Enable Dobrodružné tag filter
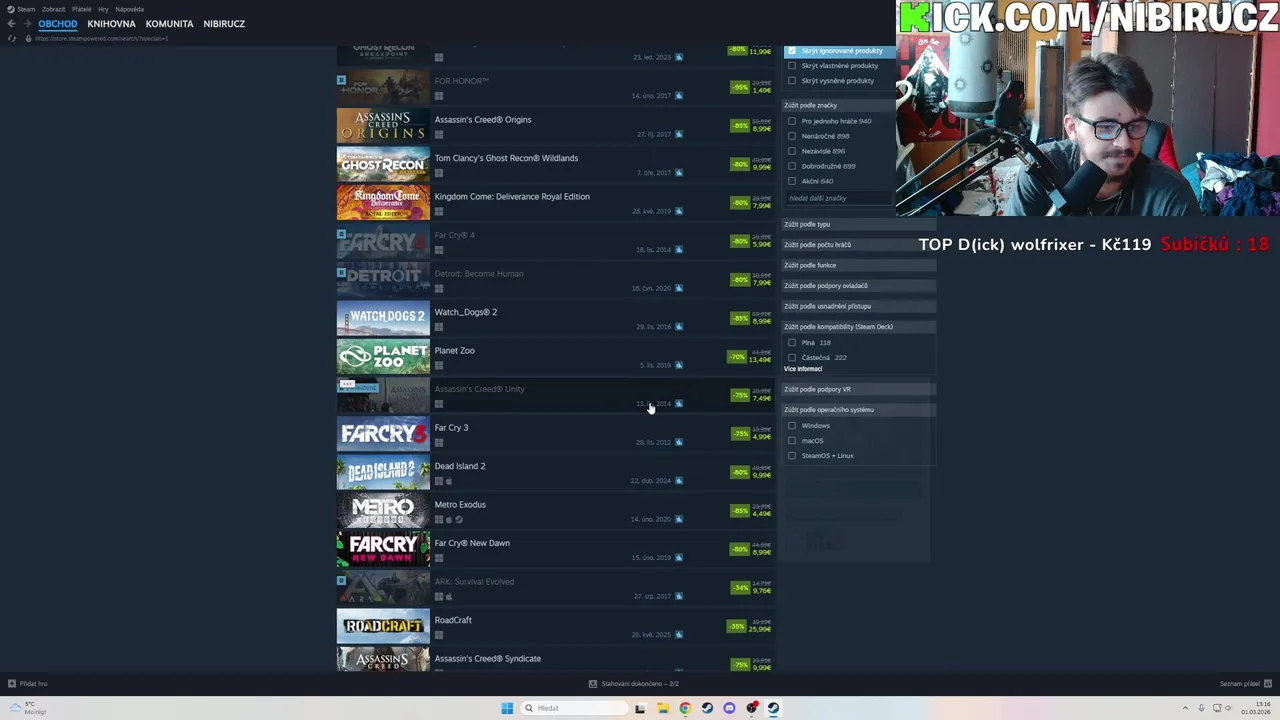 (792, 166)
